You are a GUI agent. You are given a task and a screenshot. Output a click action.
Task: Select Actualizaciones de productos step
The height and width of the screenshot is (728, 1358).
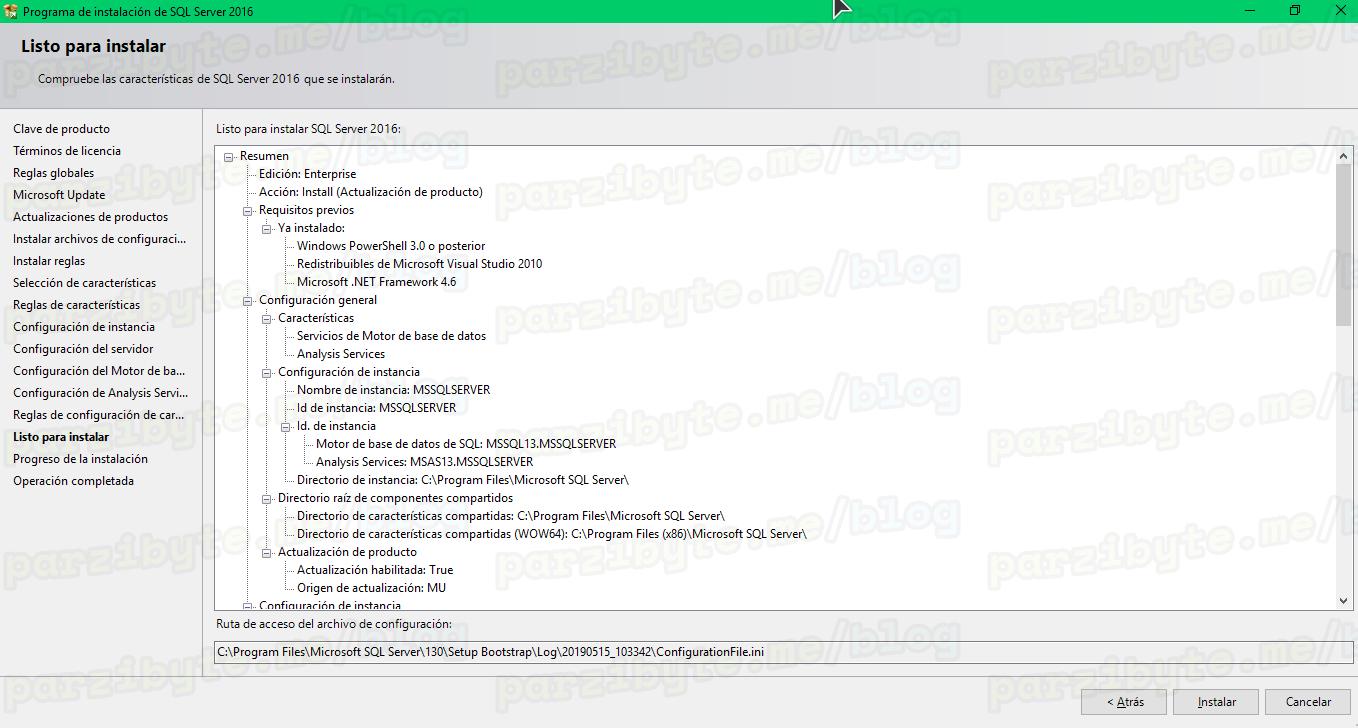click(x=90, y=217)
